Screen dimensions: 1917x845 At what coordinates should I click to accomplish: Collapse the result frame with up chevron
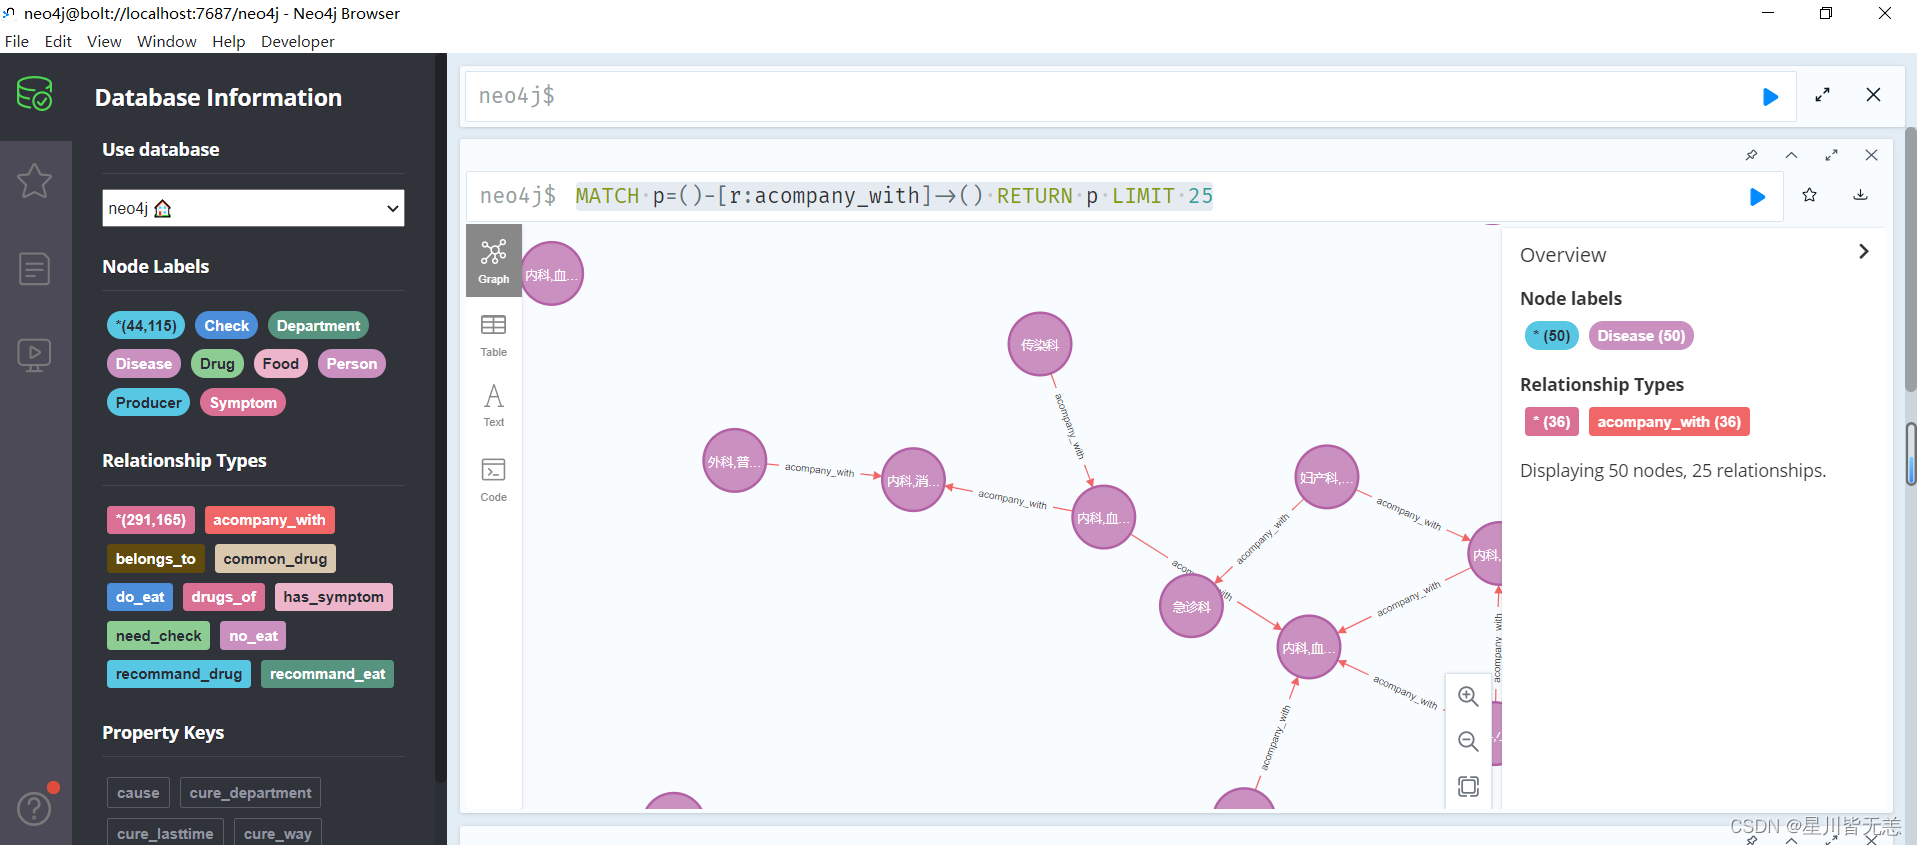pyautogui.click(x=1791, y=155)
